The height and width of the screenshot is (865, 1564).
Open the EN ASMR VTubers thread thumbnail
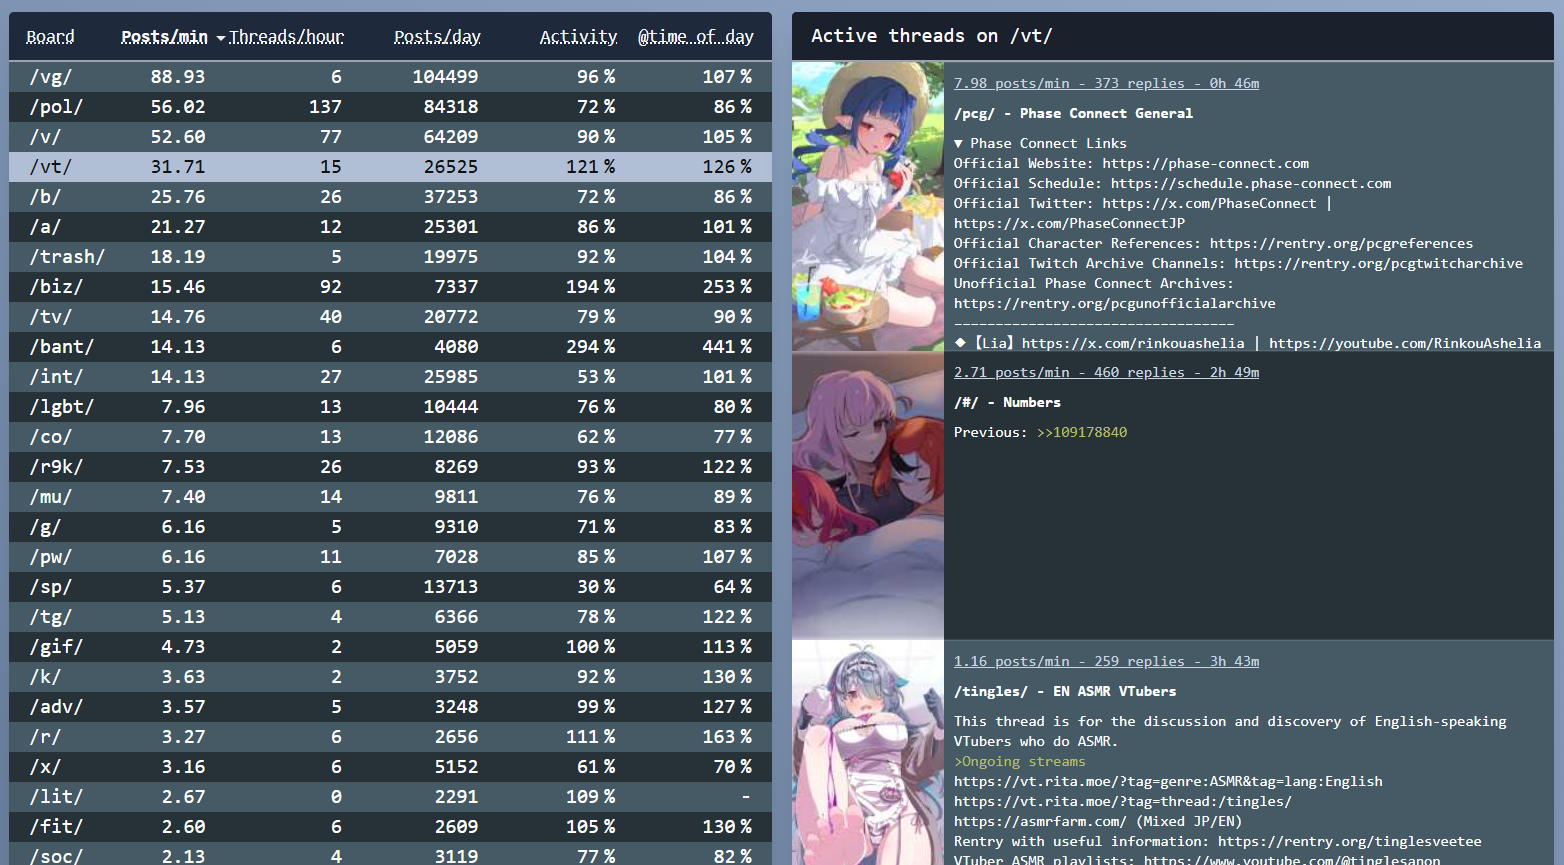pyautogui.click(x=868, y=752)
